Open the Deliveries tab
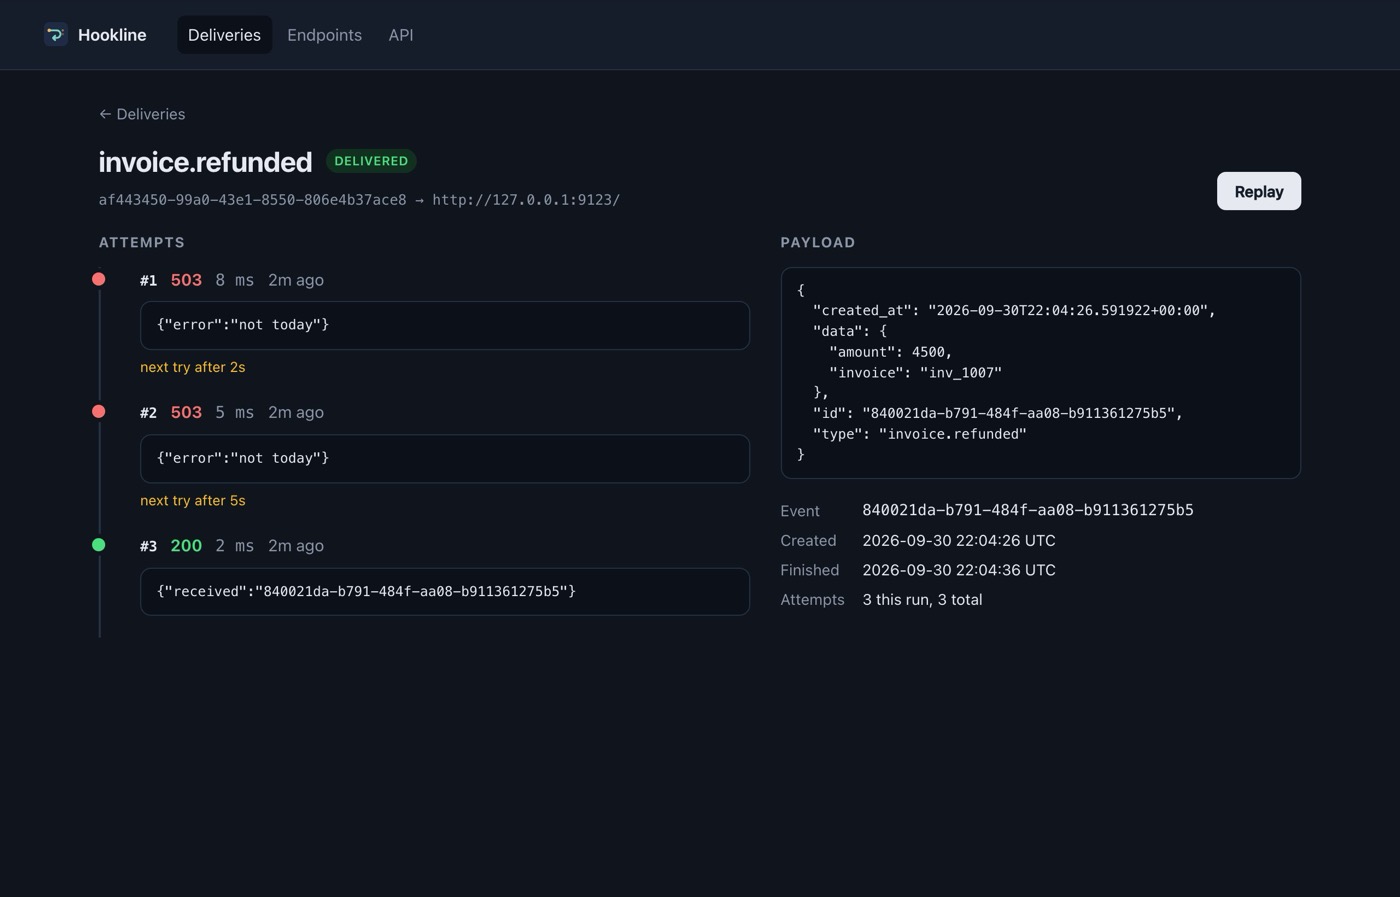 [x=224, y=35]
